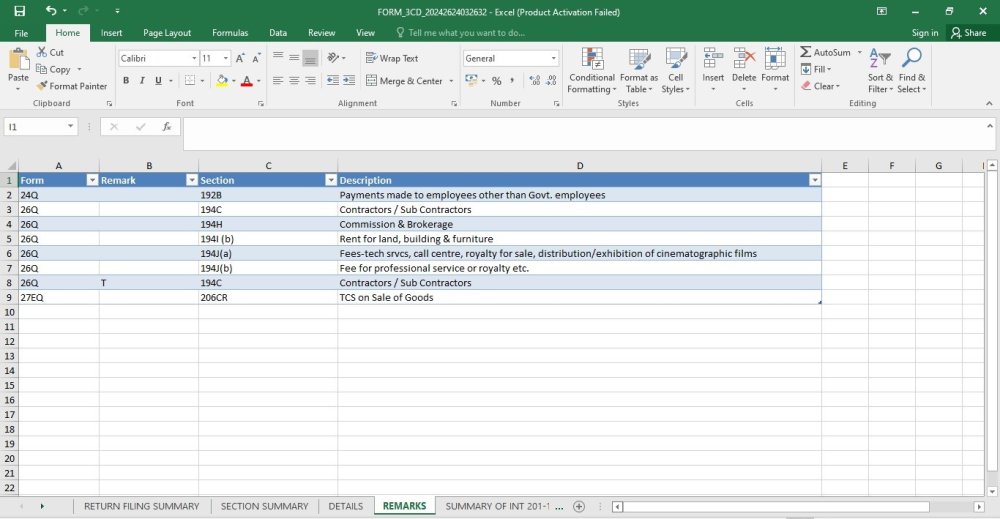
Task: Click Merge & Center
Action: click(x=404, y=81)
